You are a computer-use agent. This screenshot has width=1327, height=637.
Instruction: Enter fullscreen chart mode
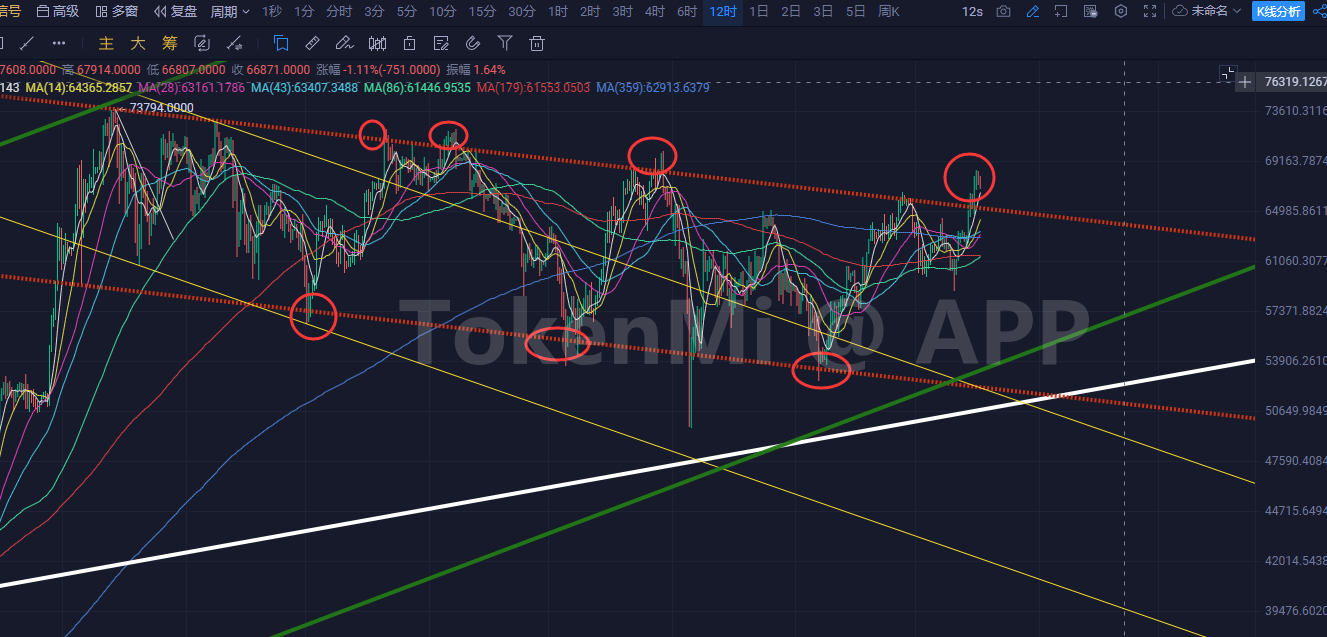1151,12
